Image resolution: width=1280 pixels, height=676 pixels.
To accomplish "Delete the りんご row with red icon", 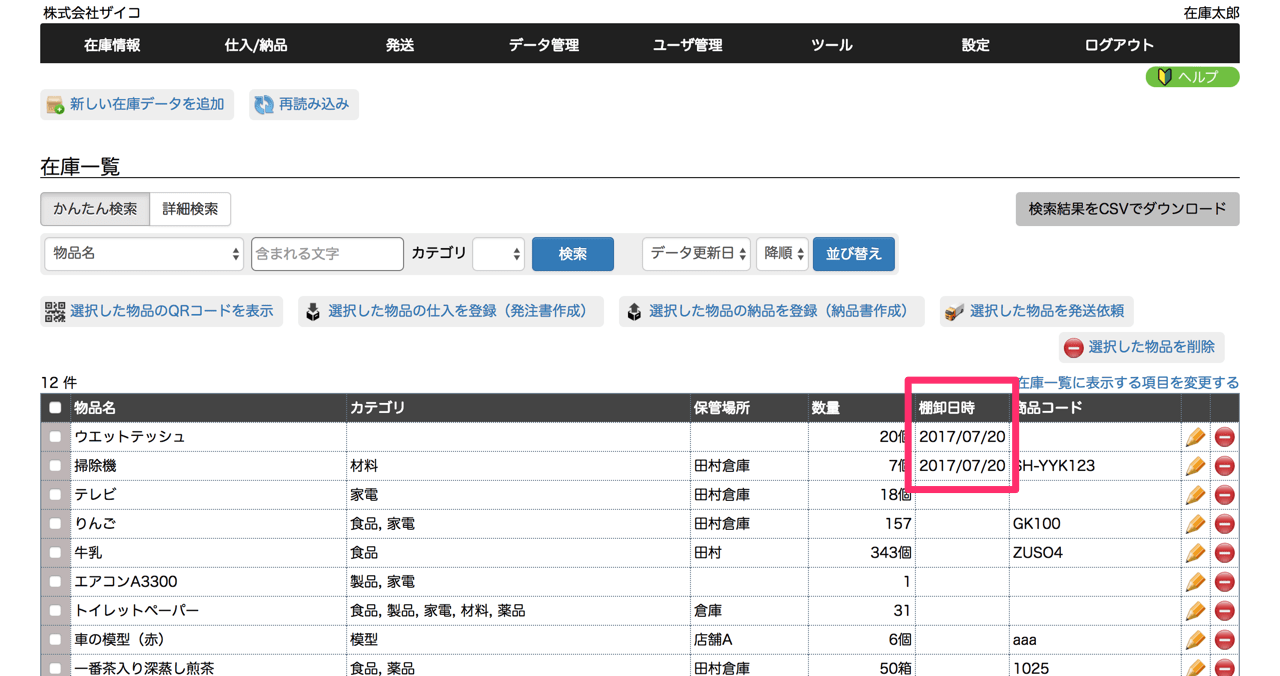I will [1224, 524].
